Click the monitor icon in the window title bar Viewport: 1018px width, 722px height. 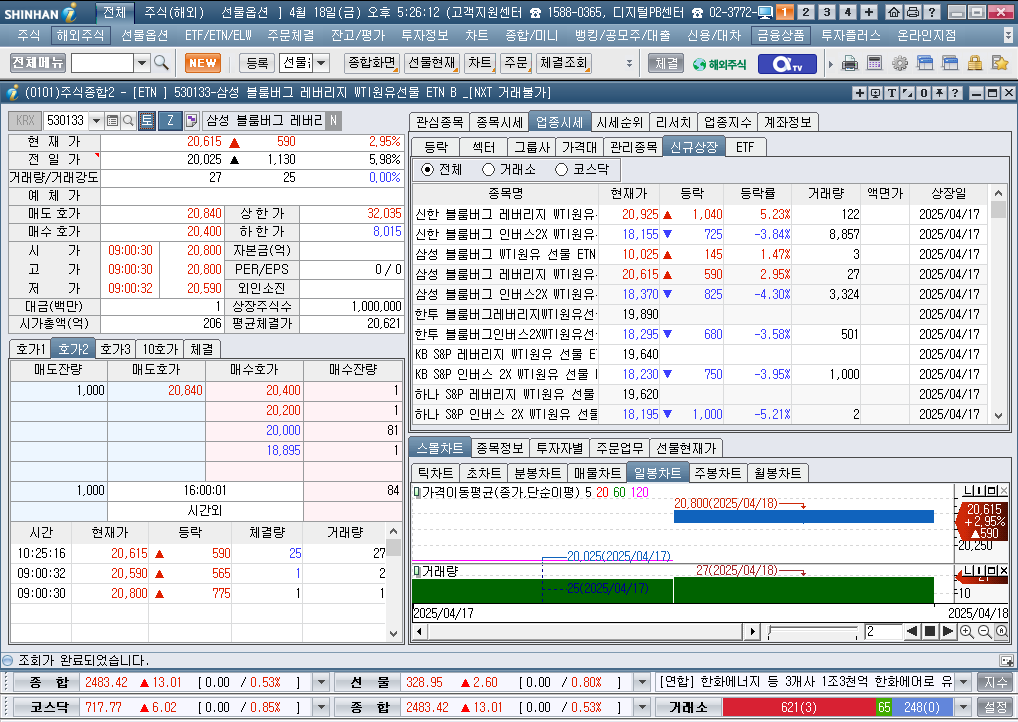point(875,93)
